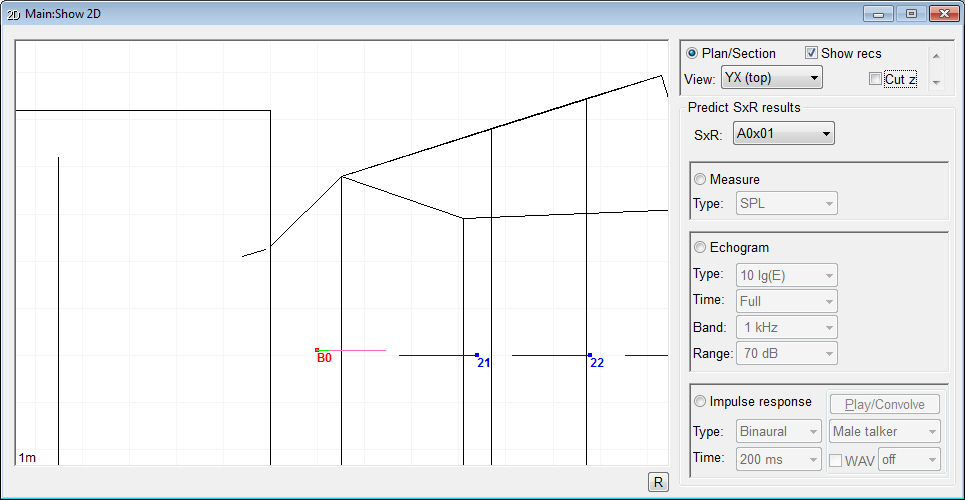Minimize the Main:Show 2D window
Screen dimensions: 965x500
tap(878, 14)
